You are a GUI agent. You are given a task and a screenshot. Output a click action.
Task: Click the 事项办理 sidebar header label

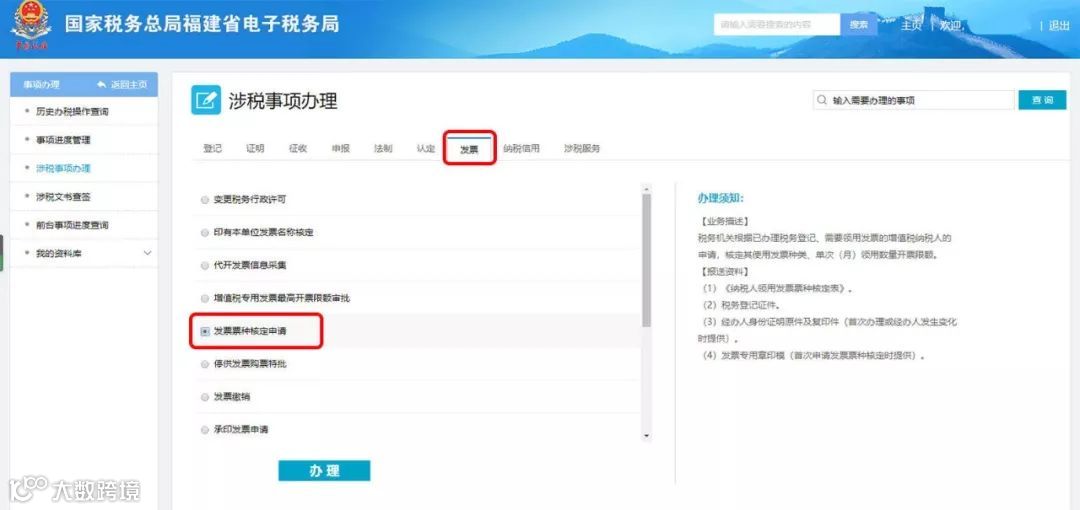point(41,85)
